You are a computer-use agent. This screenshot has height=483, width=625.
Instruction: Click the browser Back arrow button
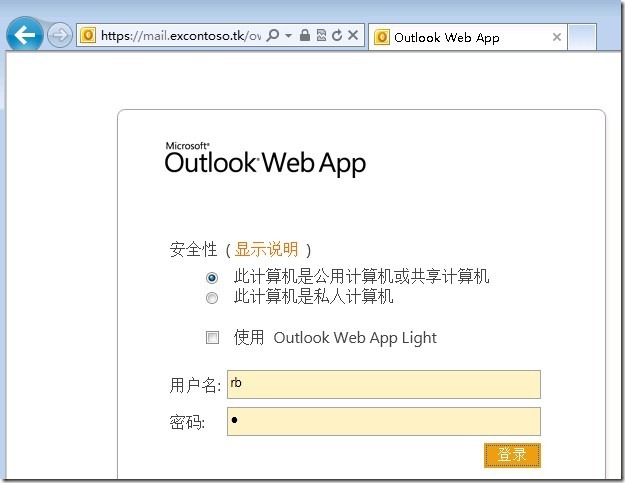tap(24, 36)
